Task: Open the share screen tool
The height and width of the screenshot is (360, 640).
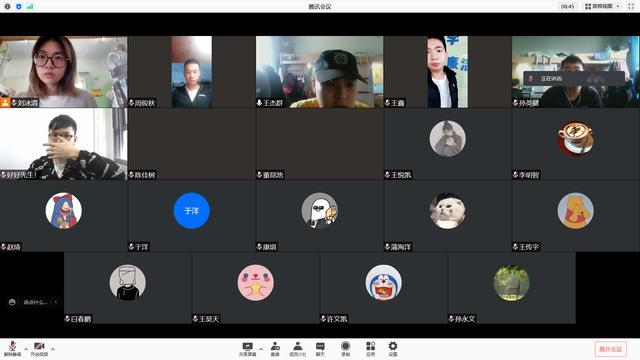Action: tap(247, 349)
